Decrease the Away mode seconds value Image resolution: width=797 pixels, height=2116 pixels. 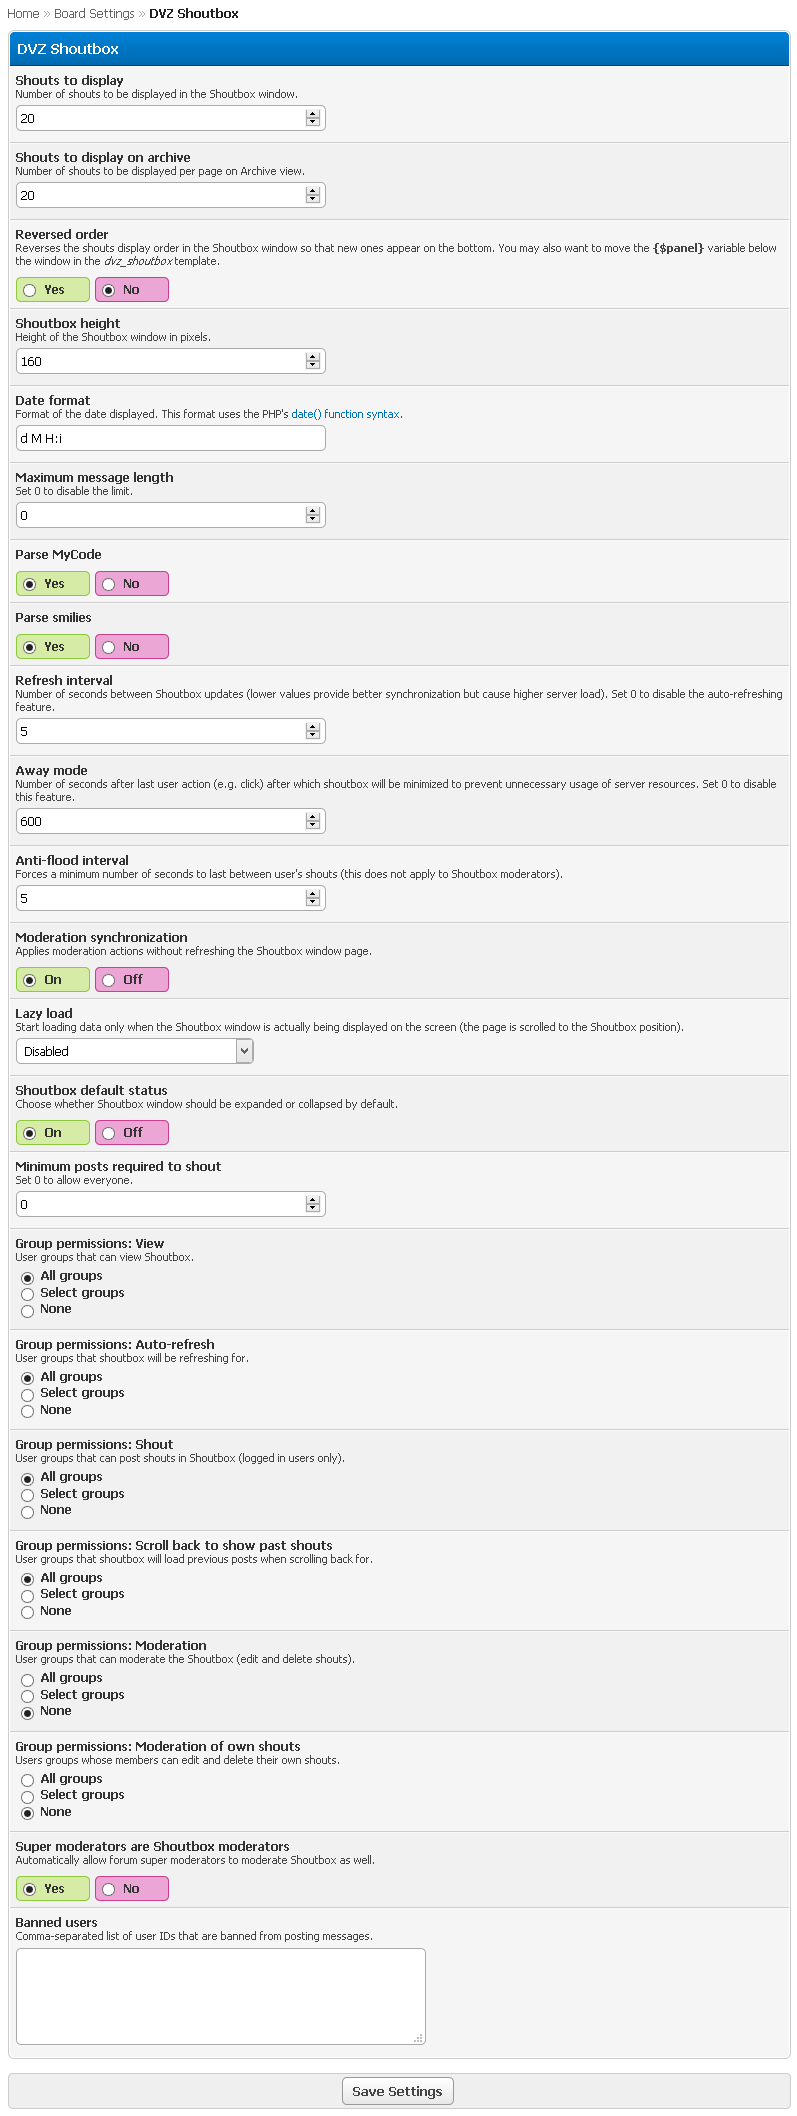313,826
